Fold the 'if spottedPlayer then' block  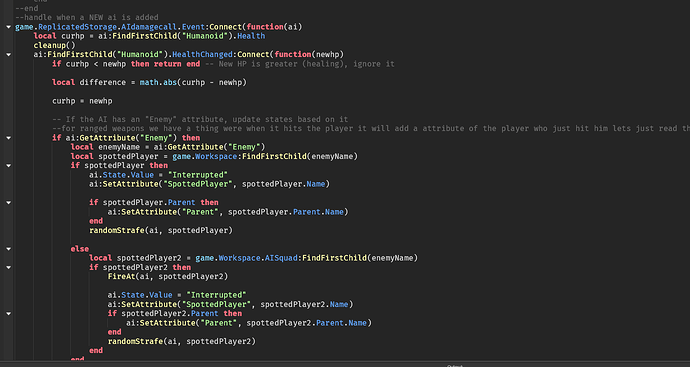click(x=8, y=165)
